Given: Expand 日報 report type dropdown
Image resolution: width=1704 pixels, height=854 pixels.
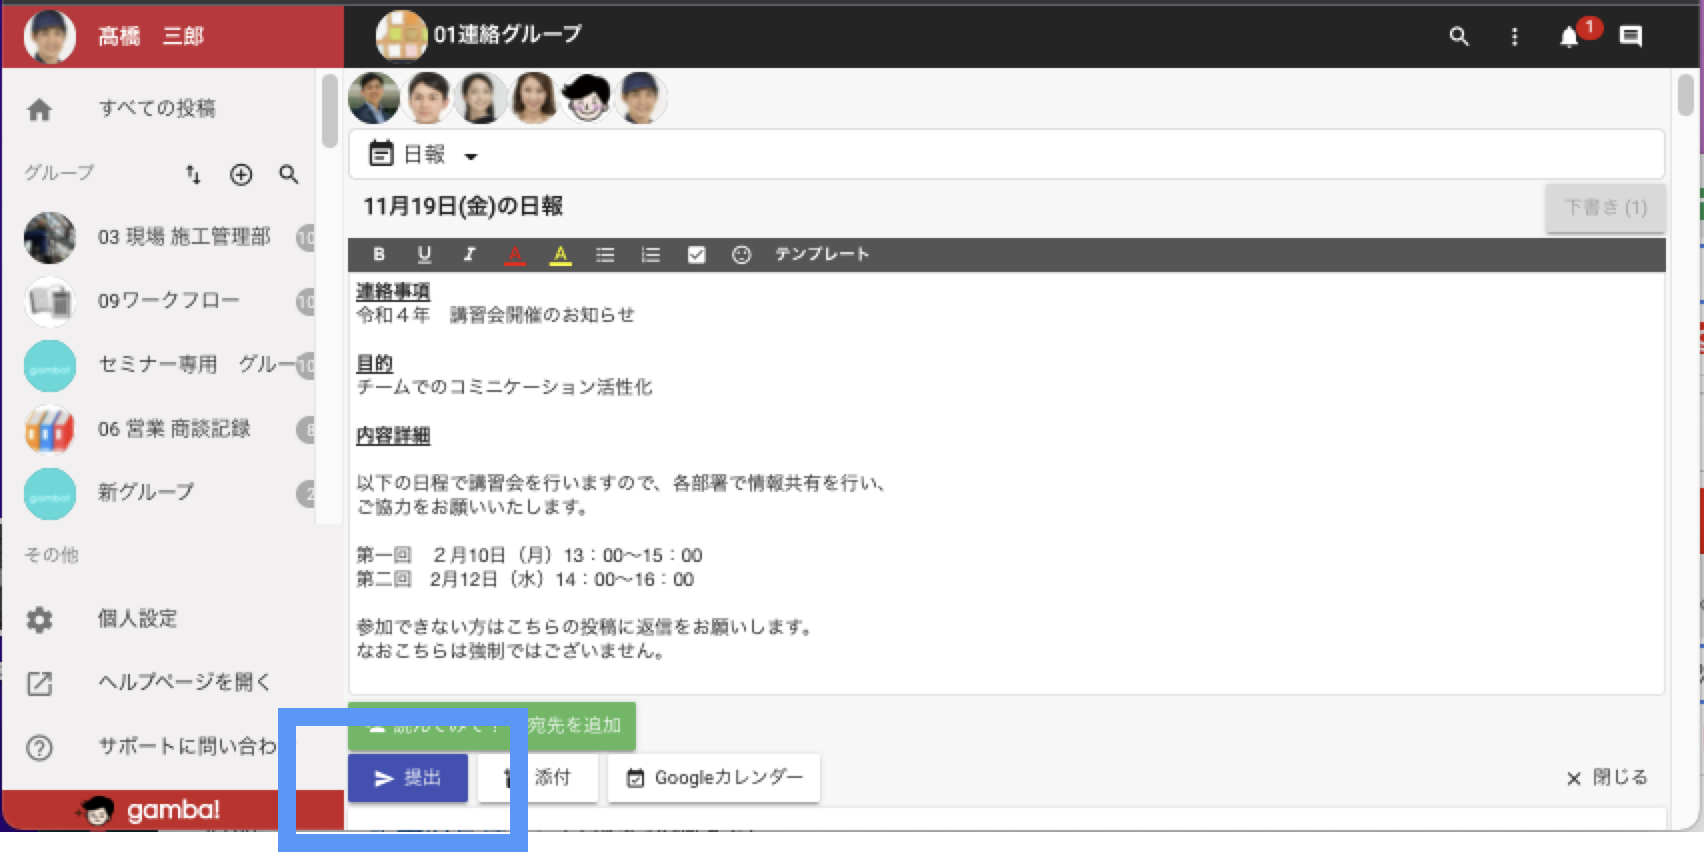Looking at the screenshot, I should 470,156.
